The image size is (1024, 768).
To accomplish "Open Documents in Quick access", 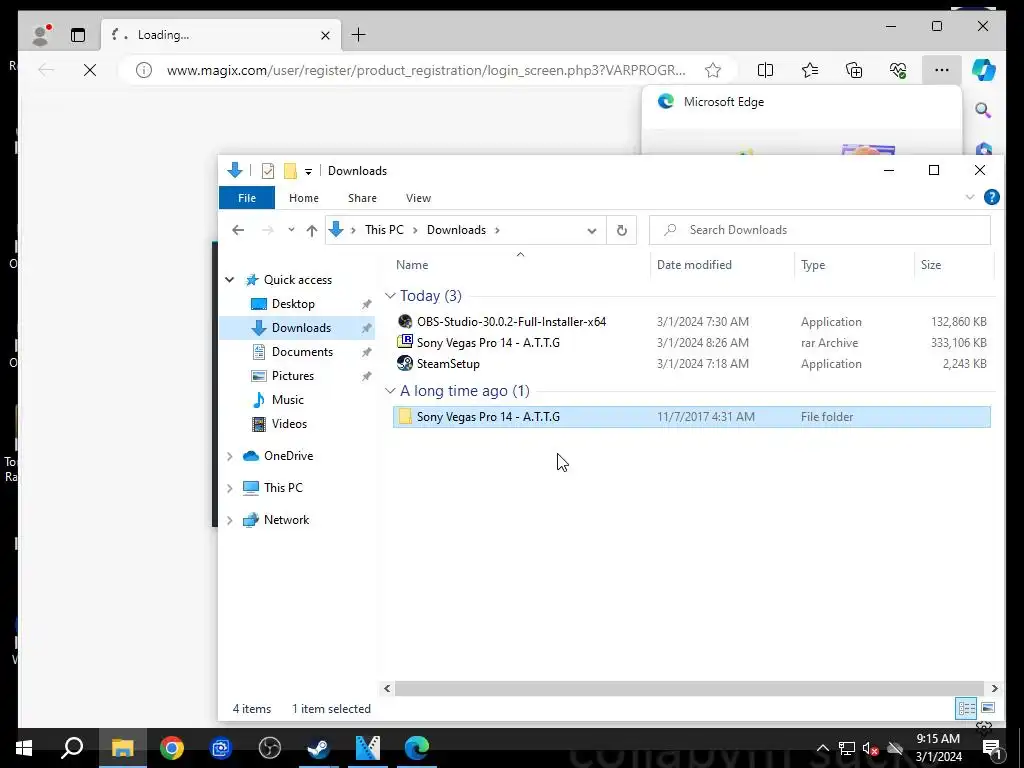I will 302,351.
